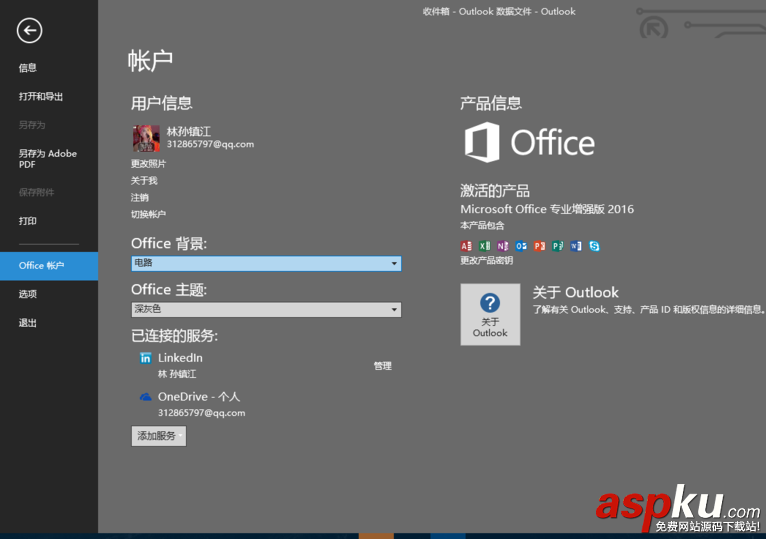Click the Outlook product icon
The width and height of the screenshot is (766, 539).
point(521,246)
